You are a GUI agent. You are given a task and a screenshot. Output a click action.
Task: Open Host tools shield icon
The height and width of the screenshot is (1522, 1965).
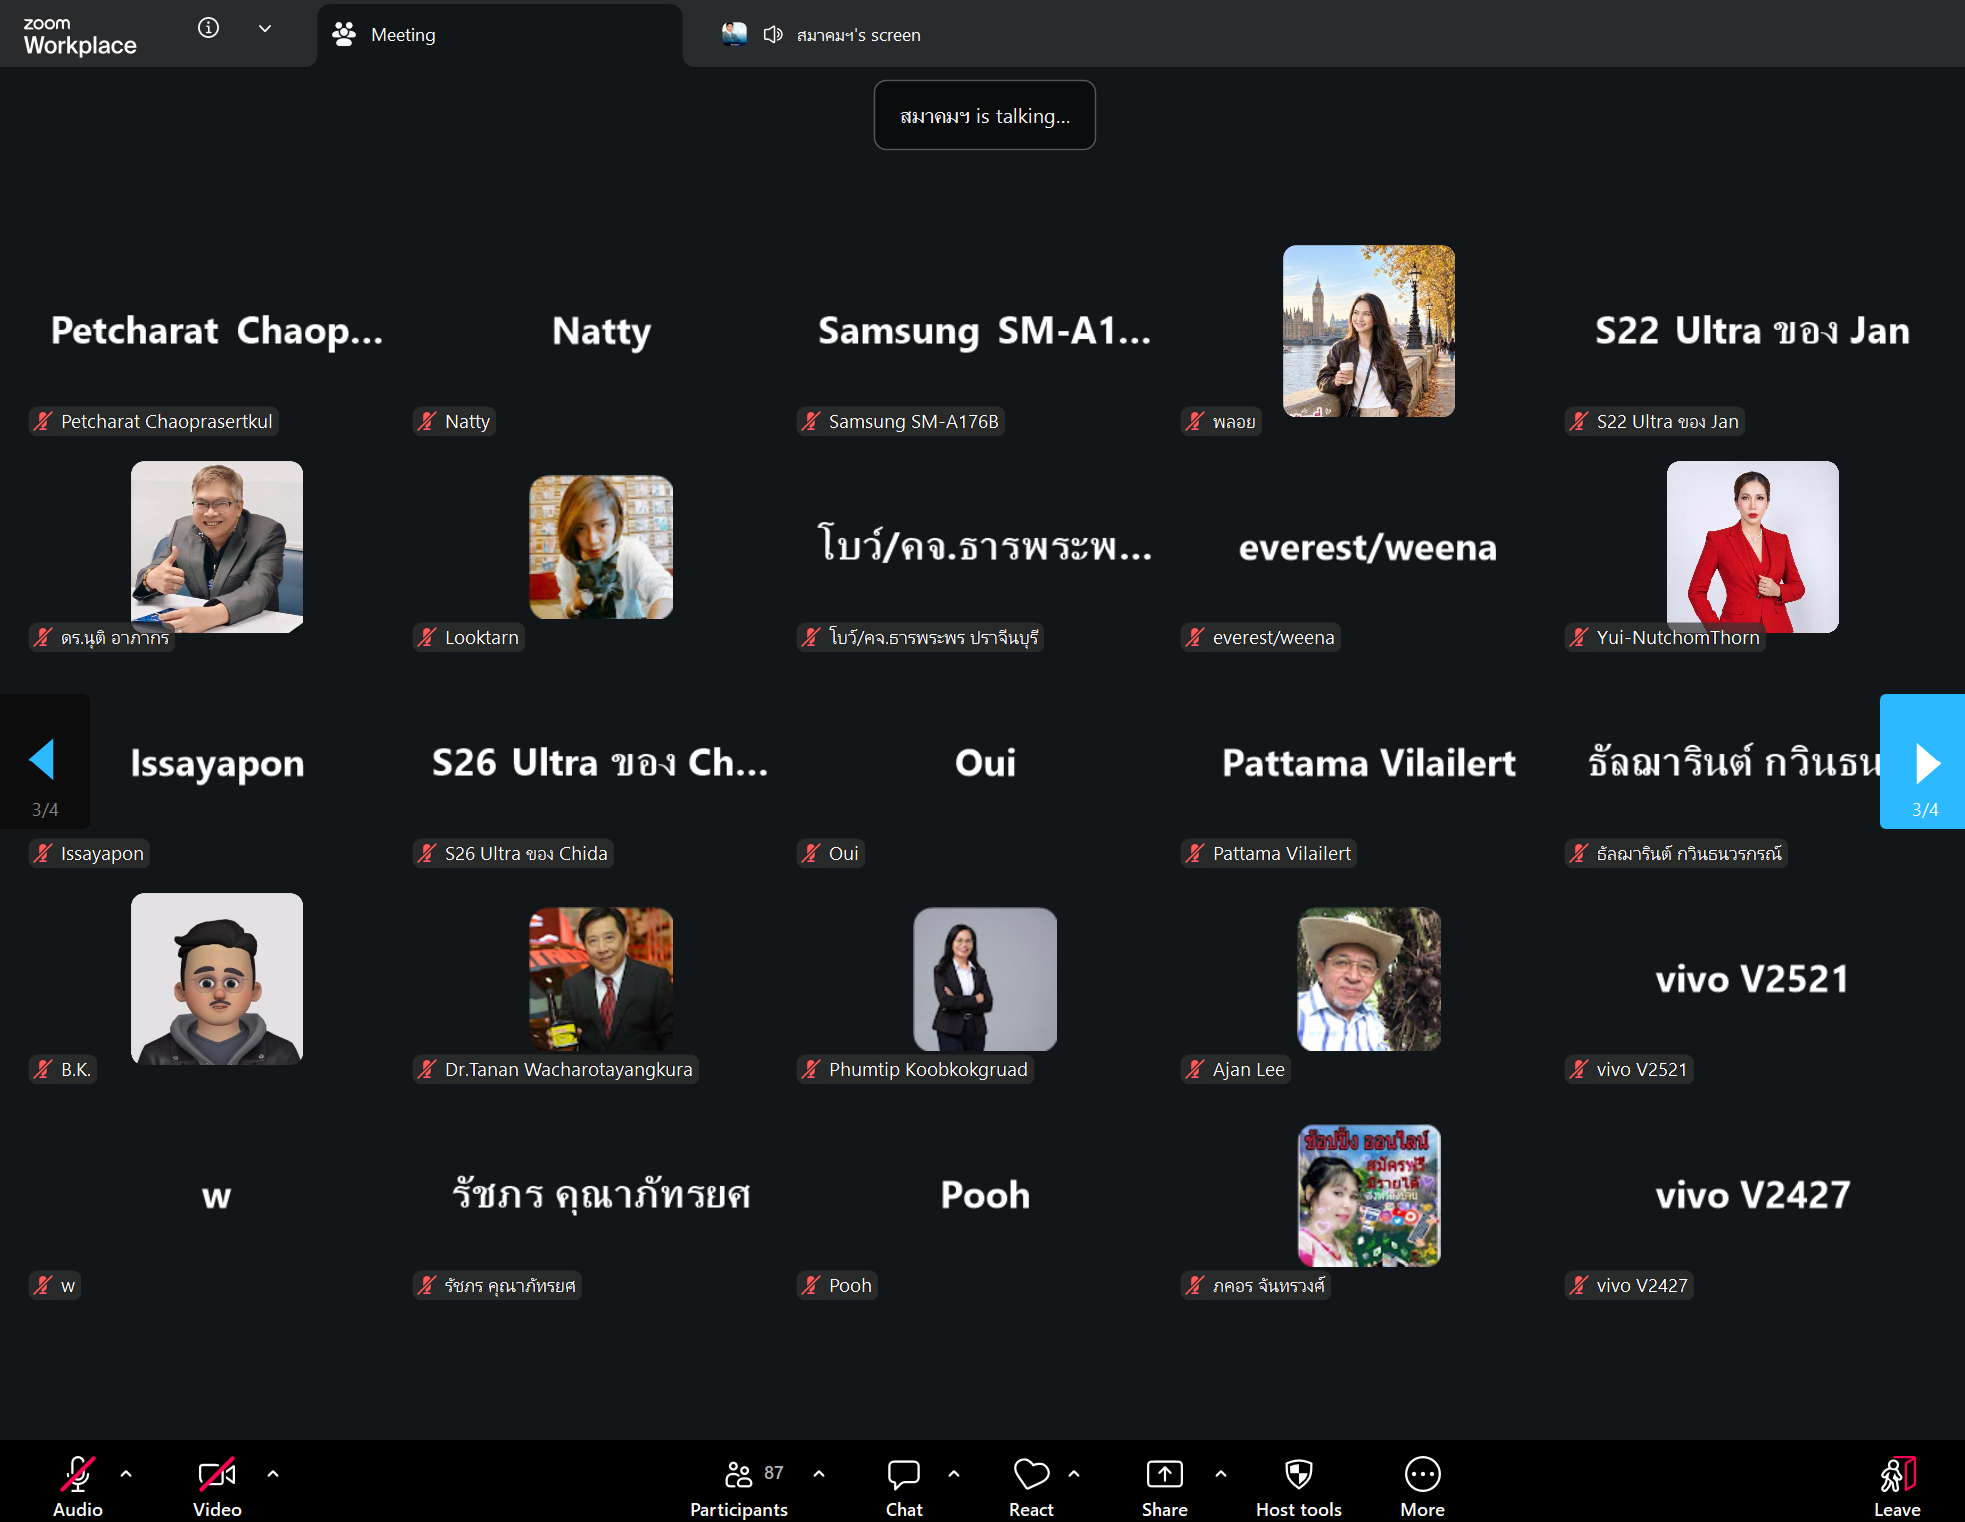(1298, 1474)
